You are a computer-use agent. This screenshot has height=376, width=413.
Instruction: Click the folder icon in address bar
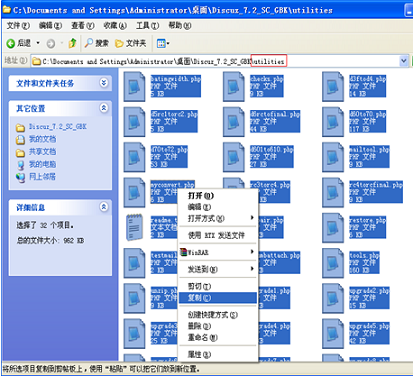pyautogui.click(x=36, y=61)
